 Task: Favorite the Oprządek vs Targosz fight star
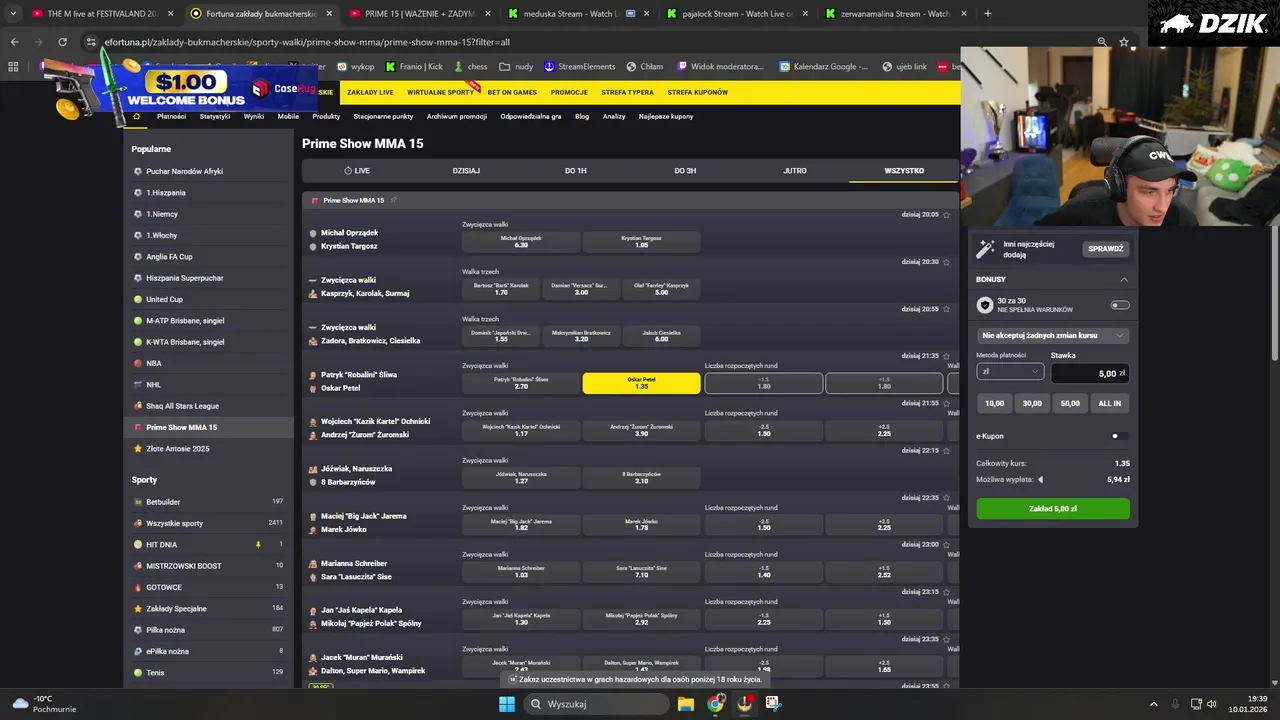pos(946,215)
